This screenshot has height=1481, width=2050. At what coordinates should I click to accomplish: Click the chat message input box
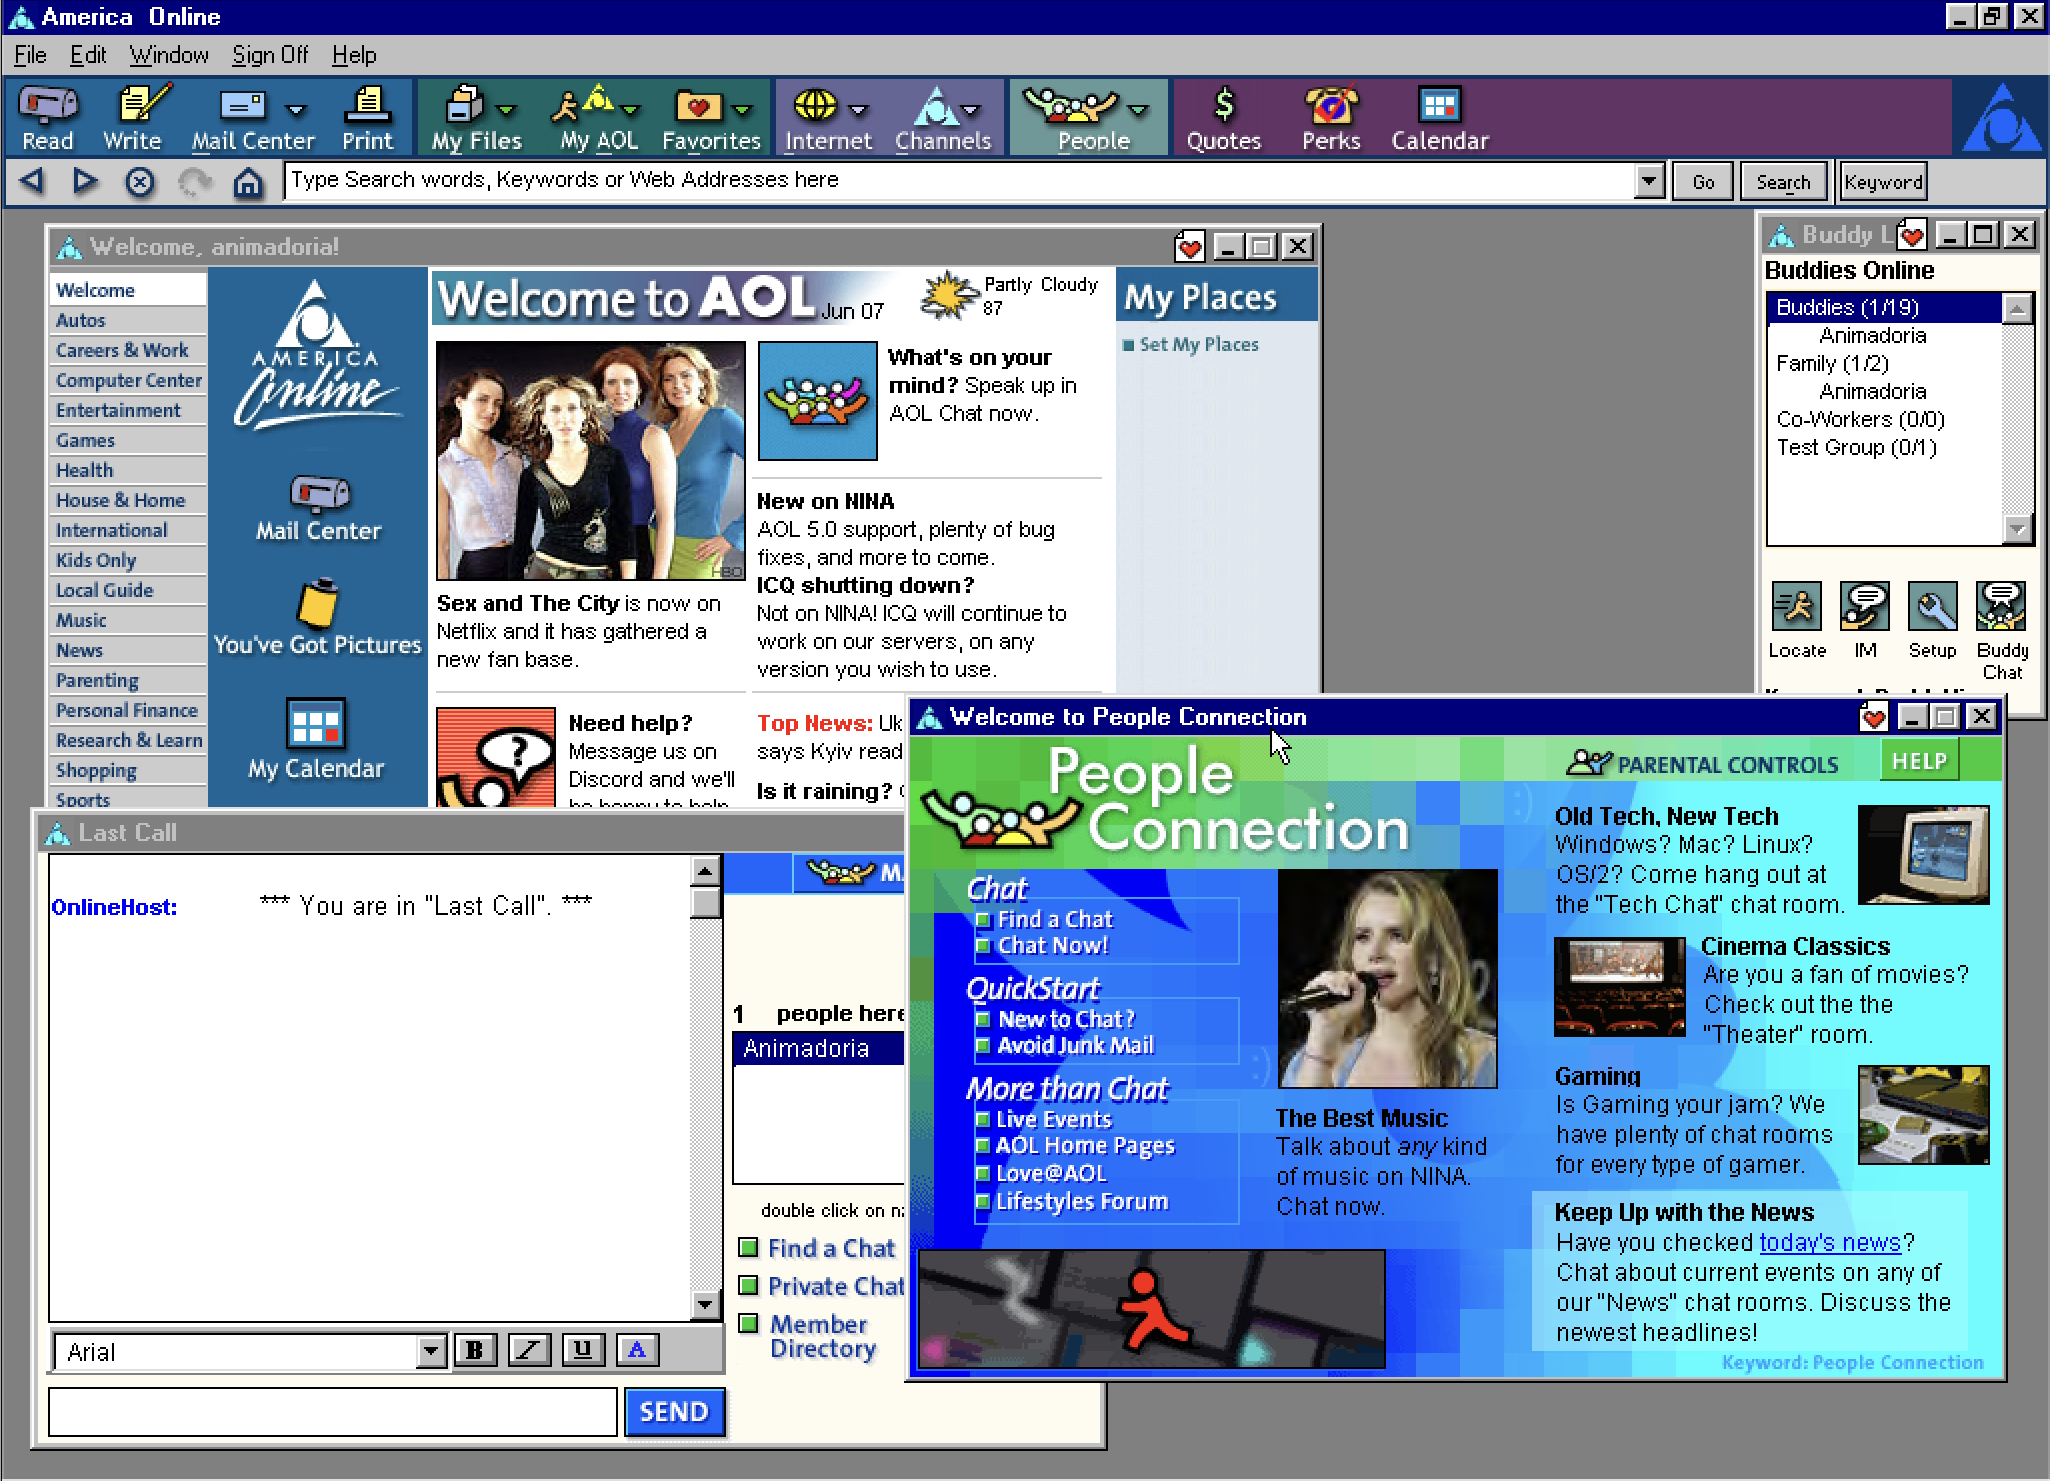[x=332, y=1412]
